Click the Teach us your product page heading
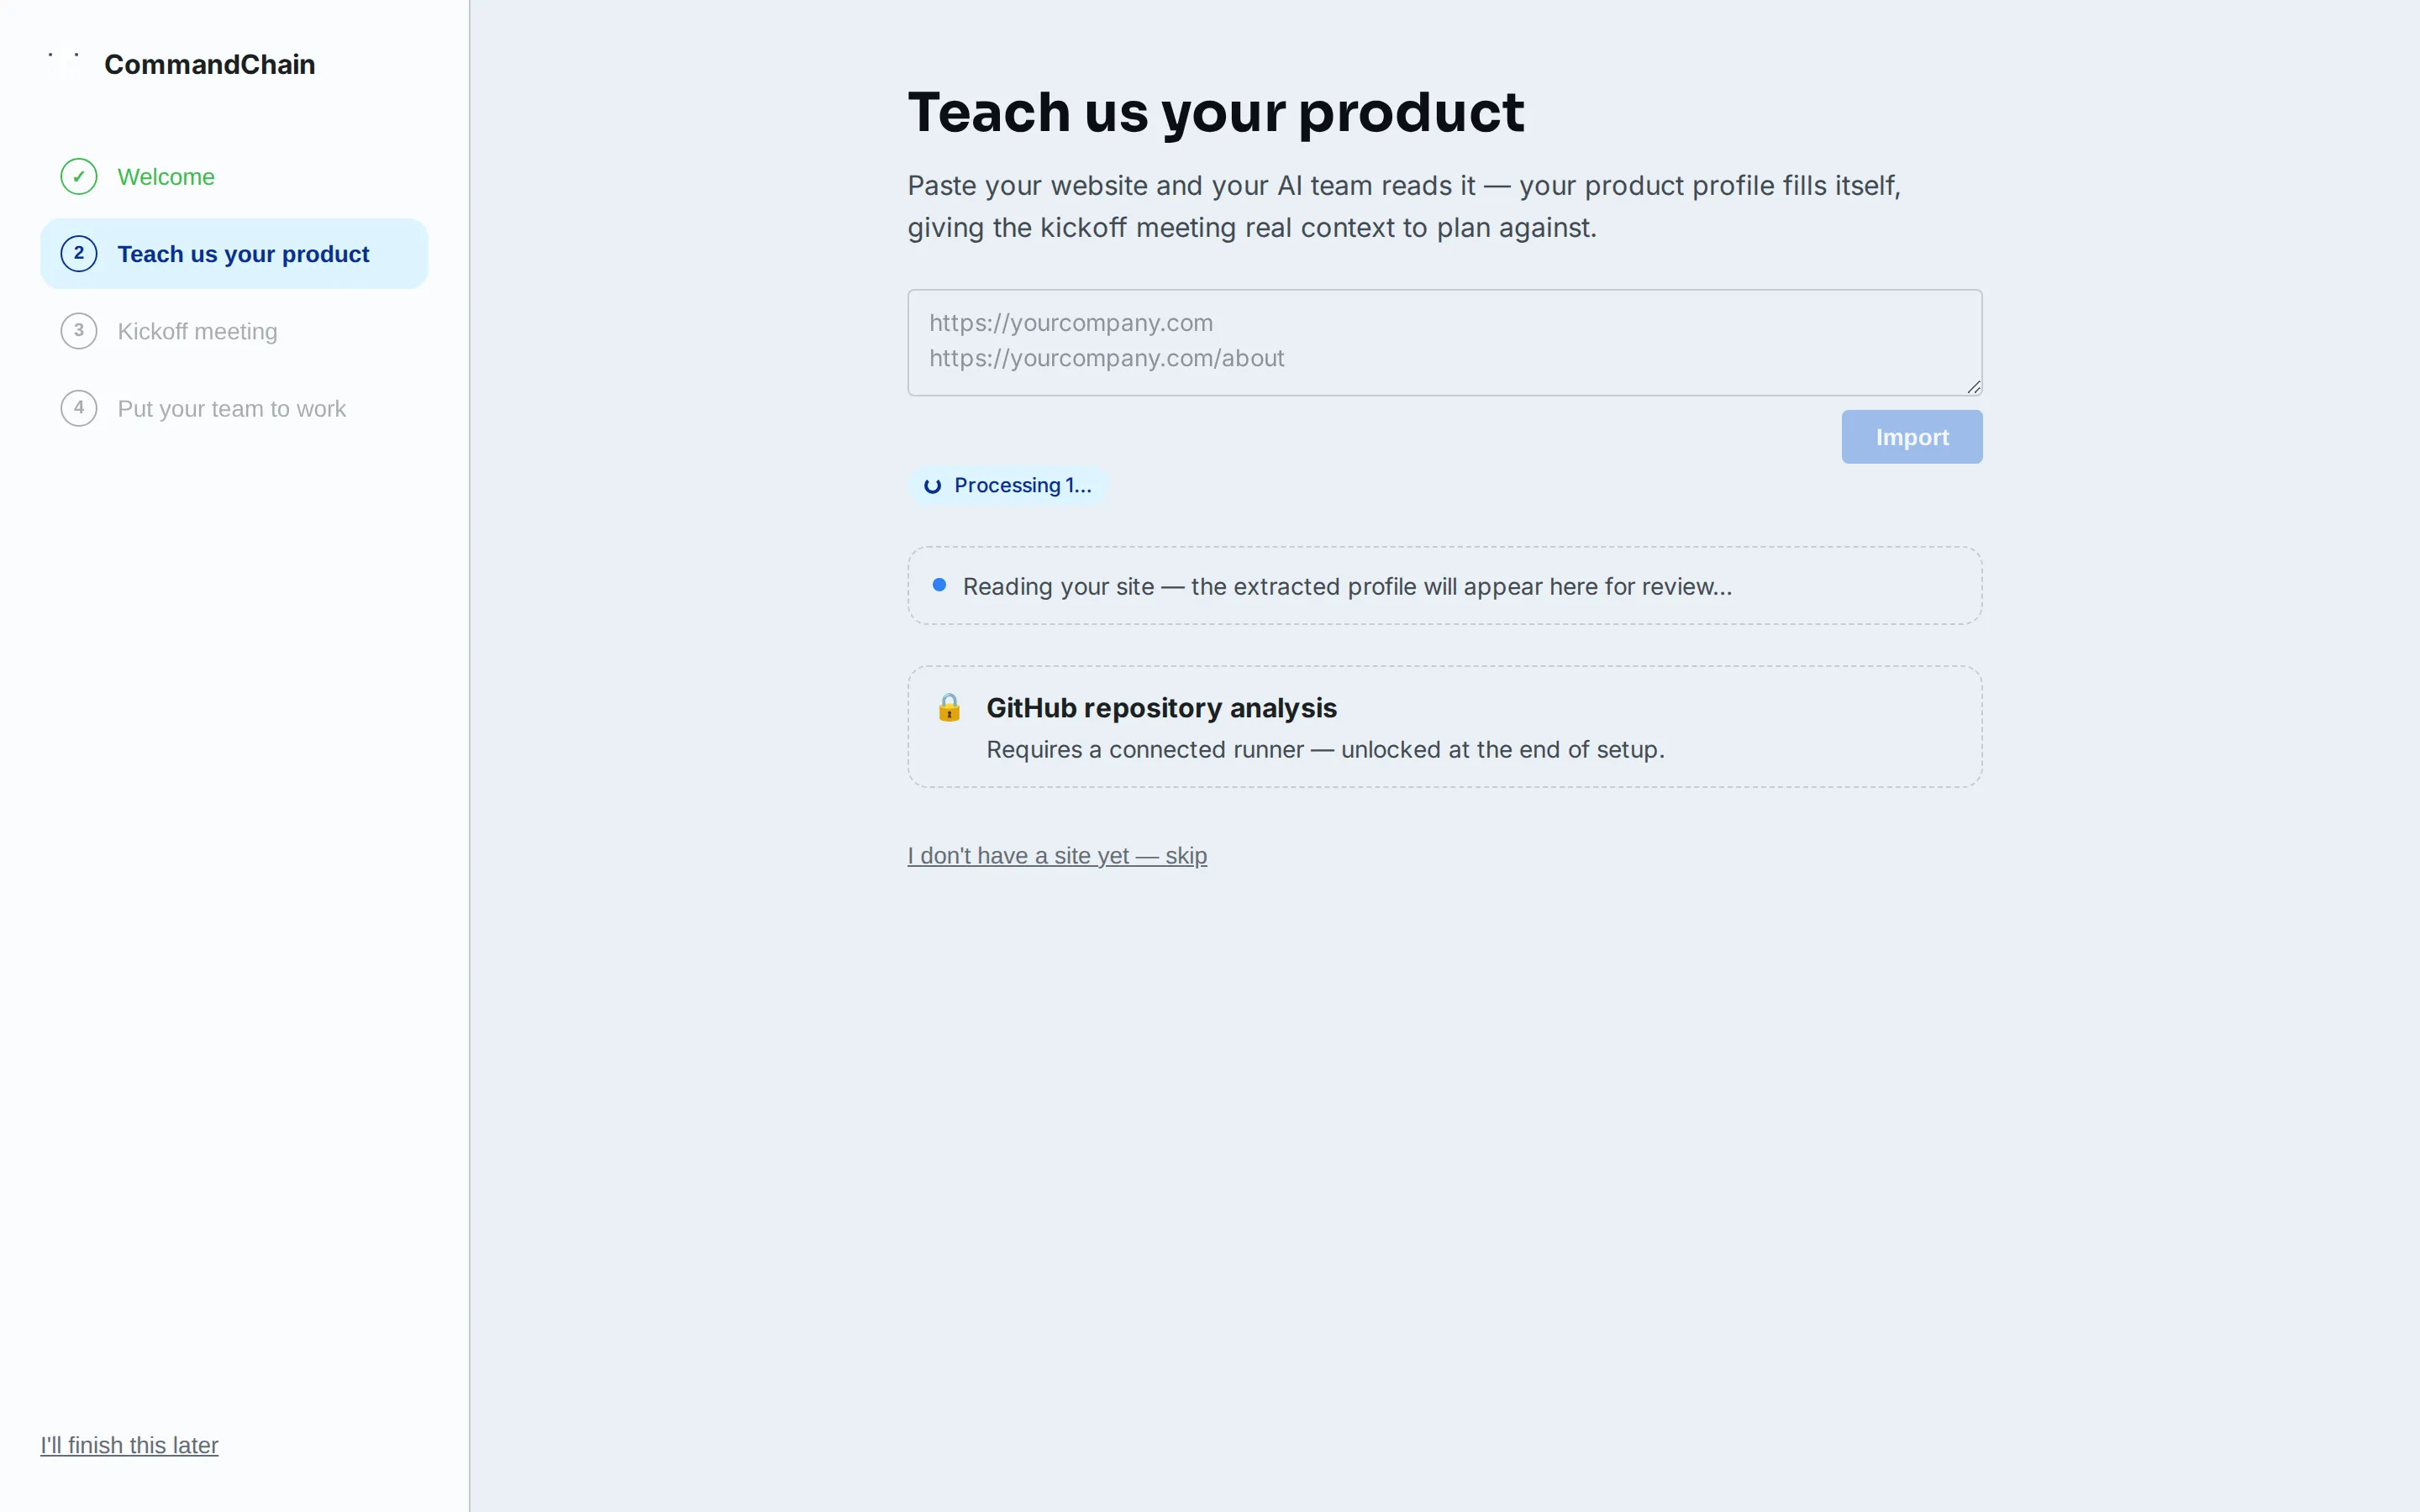Screen dimensions: 2420x1512 click(1215, 112)
